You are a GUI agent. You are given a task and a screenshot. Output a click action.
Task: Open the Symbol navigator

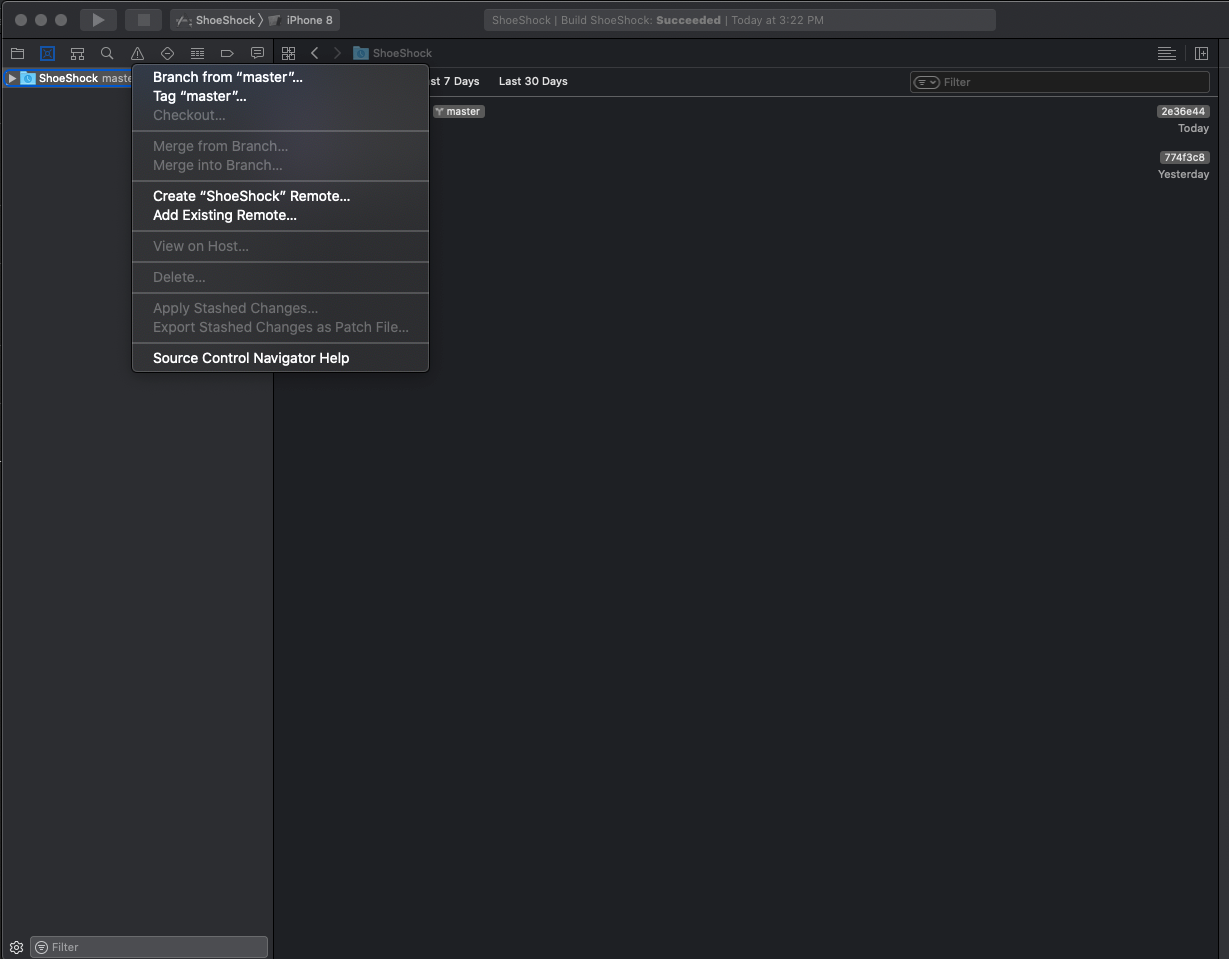click(x=77, y=53)
